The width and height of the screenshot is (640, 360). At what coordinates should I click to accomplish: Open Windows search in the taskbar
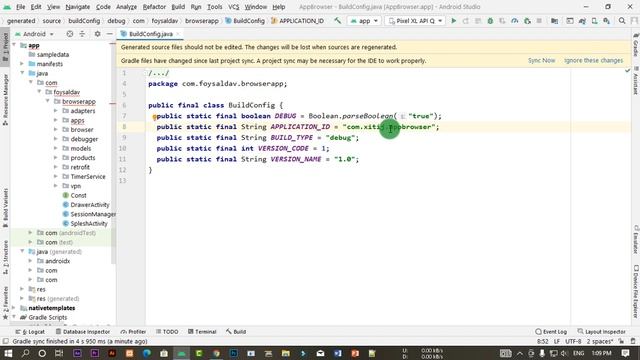(x=25, y=353)
